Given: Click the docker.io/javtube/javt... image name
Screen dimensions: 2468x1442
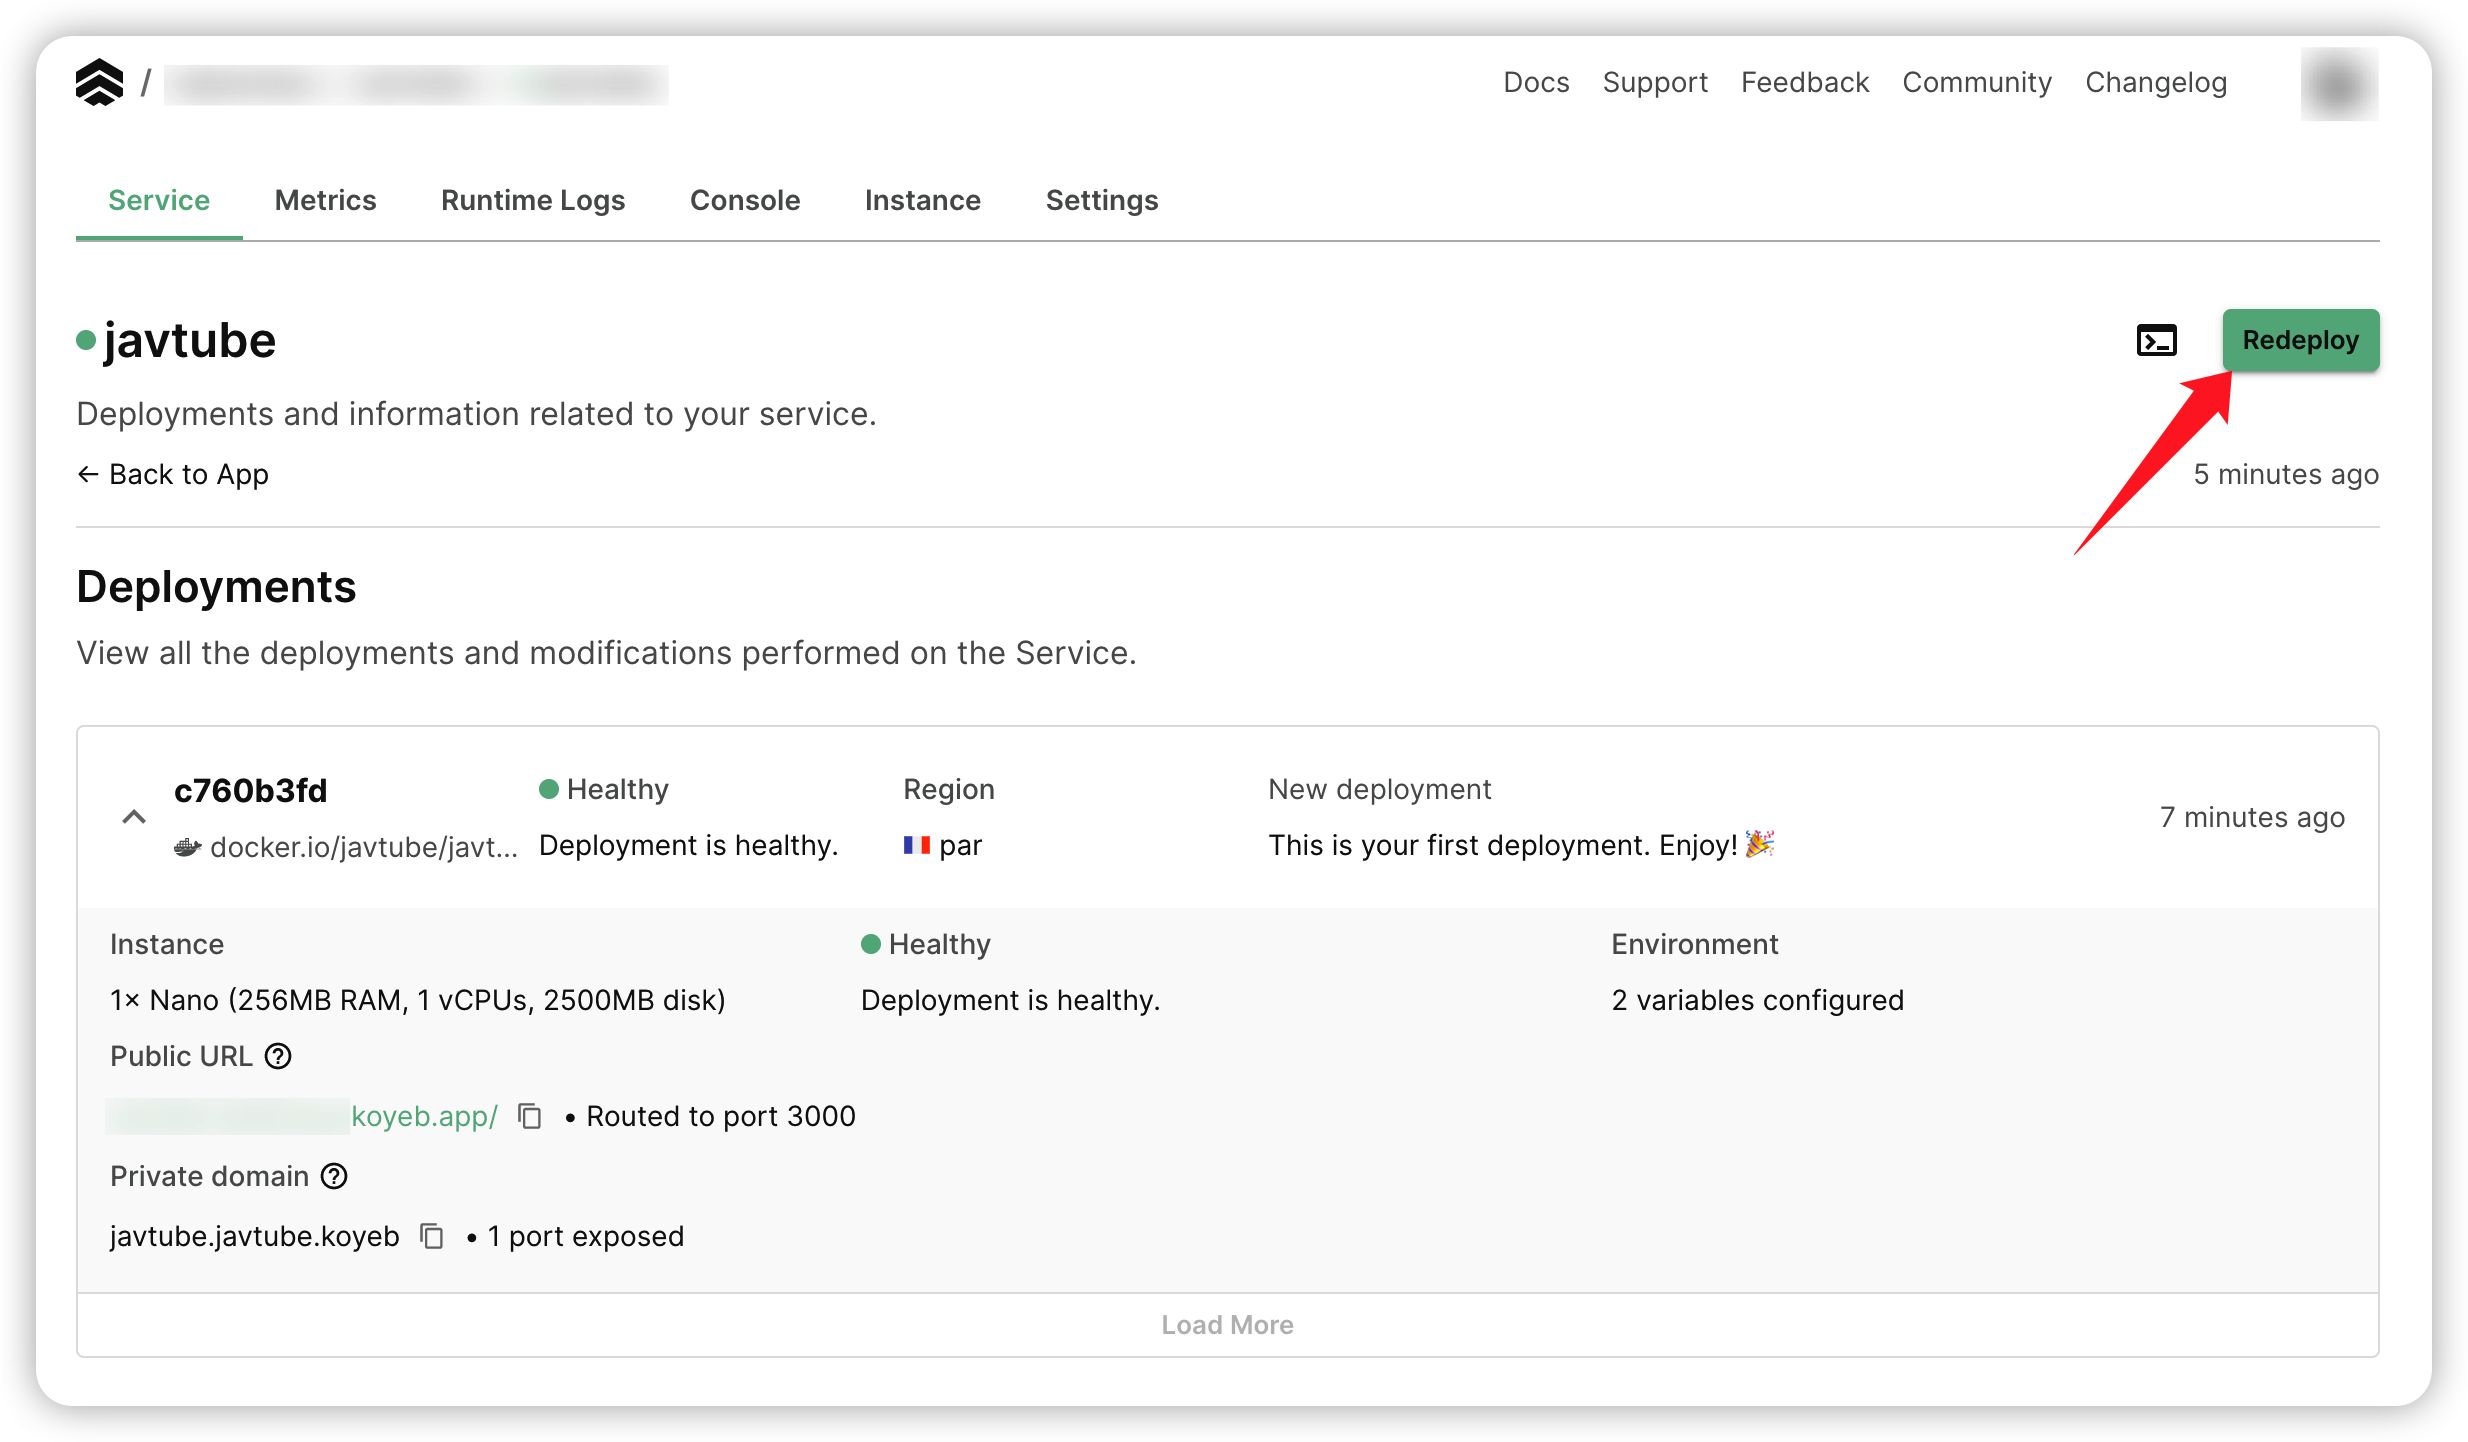Looking at the screenshot, I should pos(364,847).
